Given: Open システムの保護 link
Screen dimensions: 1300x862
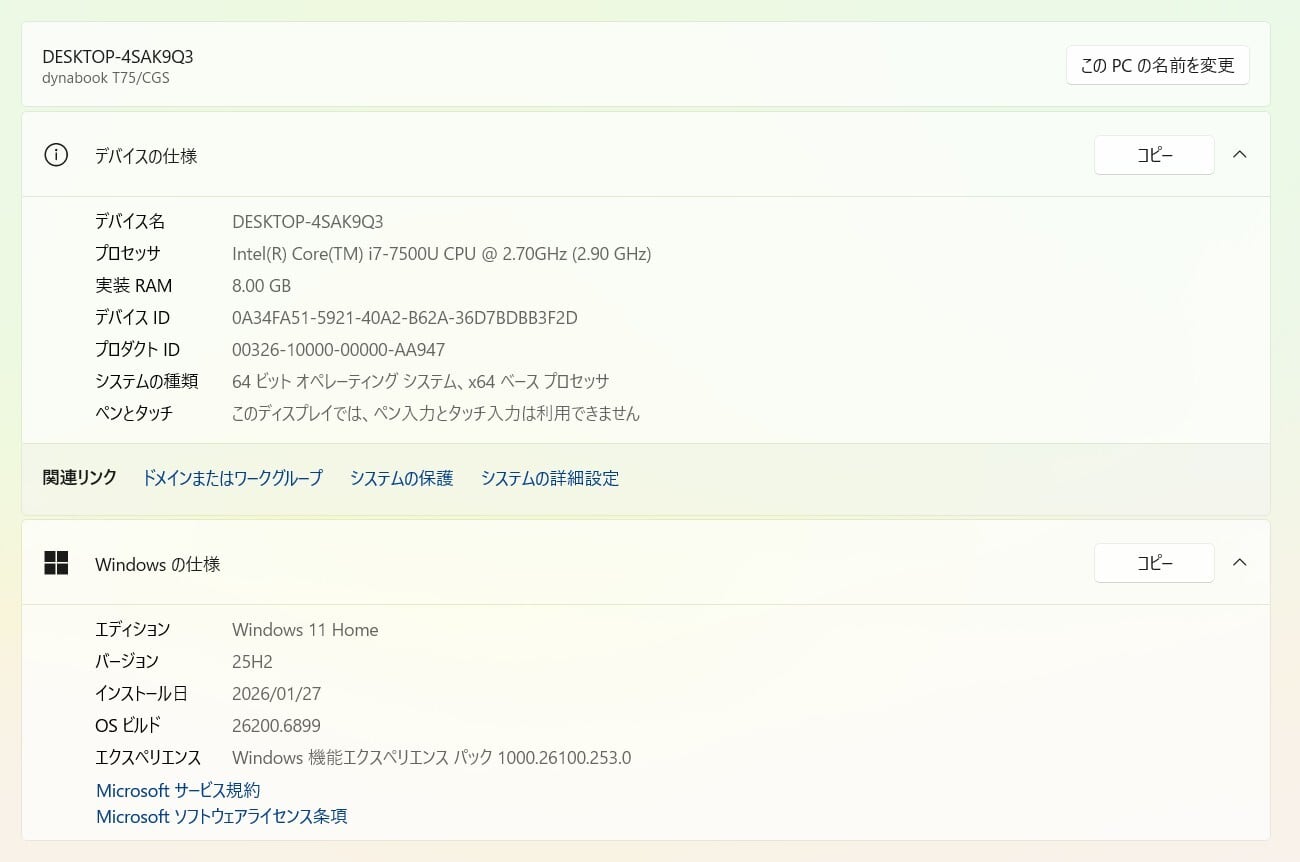Looking at the screenshot, I should tap(402, 478).
